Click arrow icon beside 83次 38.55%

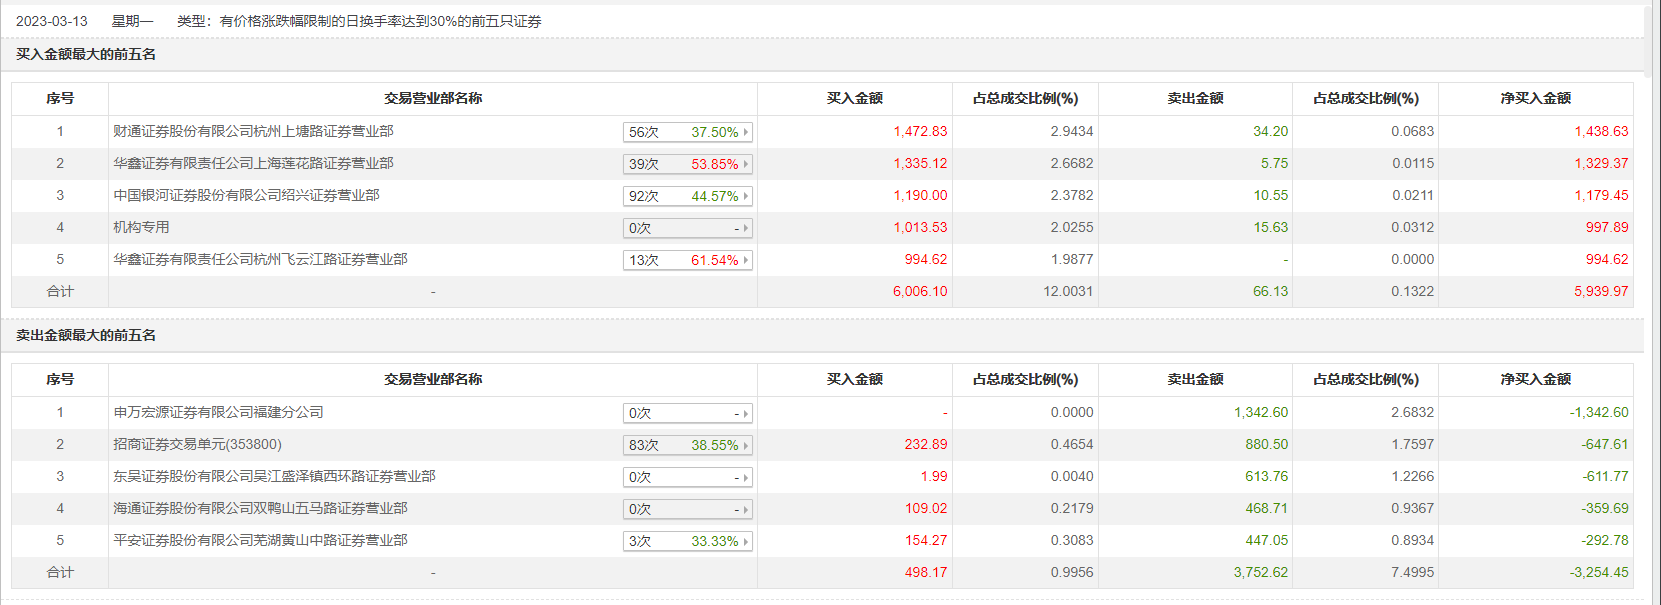point(746,445)
